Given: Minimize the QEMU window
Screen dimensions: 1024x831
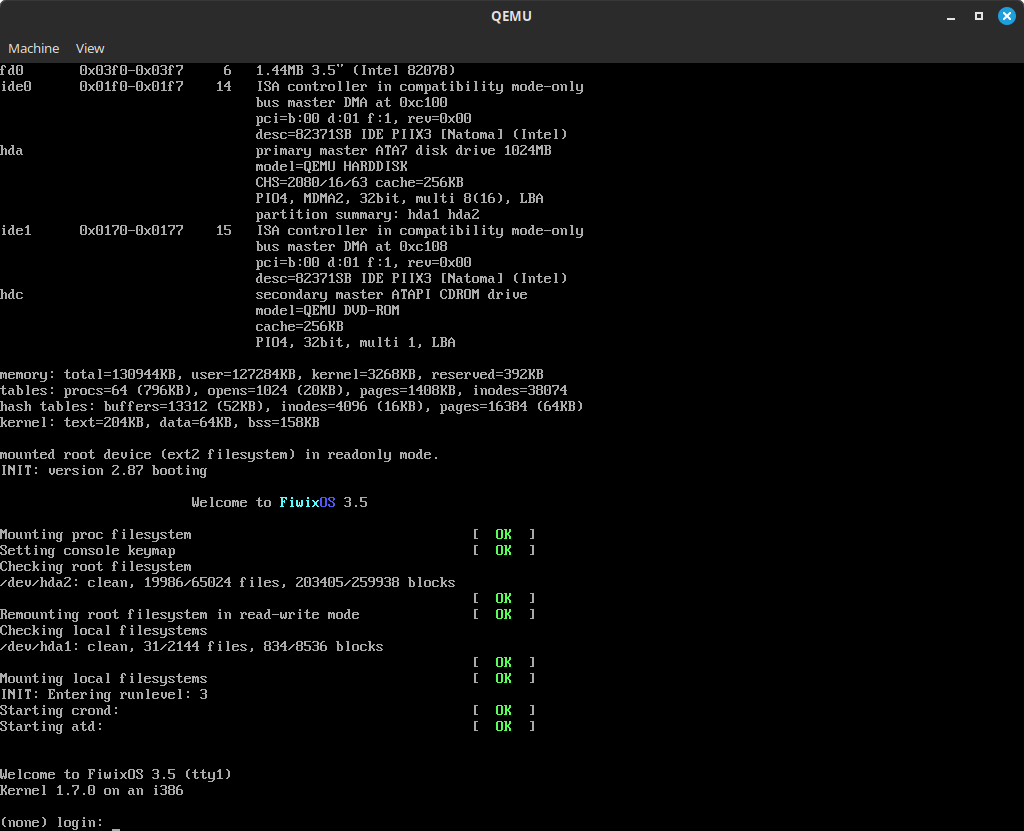Looking at the screenshot, I should [x=950, y=16].
